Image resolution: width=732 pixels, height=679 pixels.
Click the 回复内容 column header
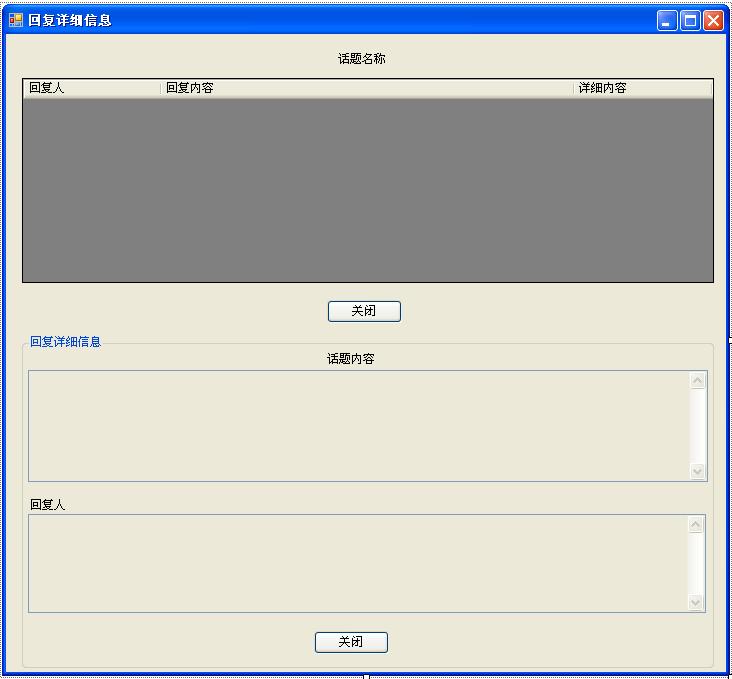click(x=366, y=88)
